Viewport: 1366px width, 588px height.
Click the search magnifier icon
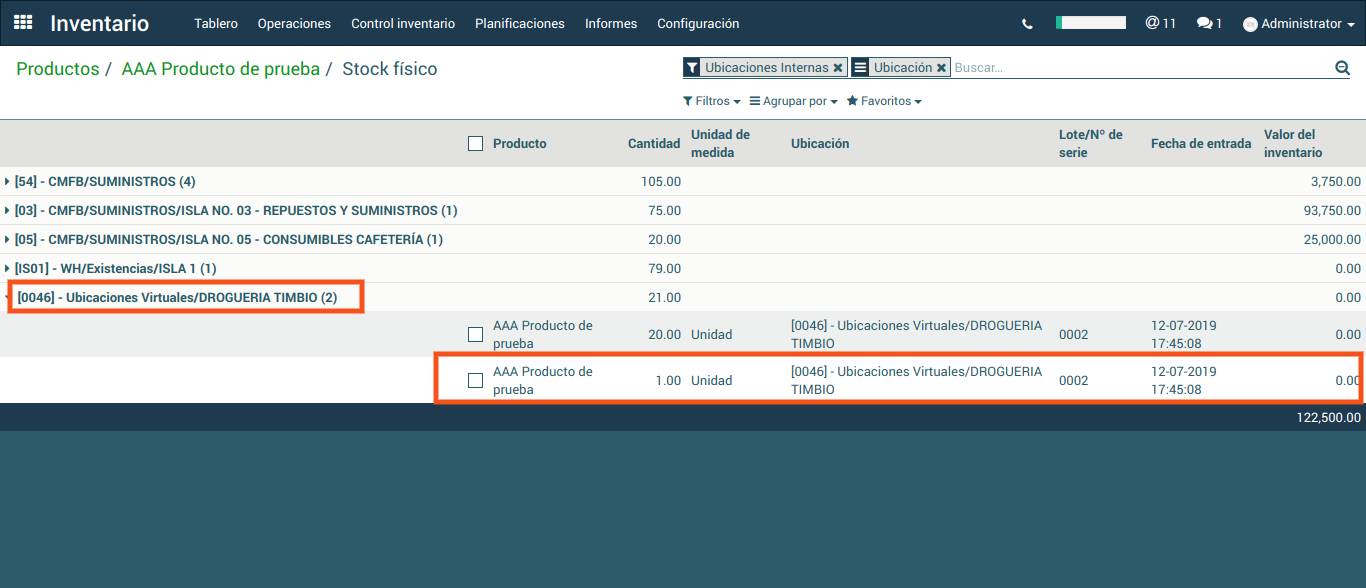coord(1342,68)
